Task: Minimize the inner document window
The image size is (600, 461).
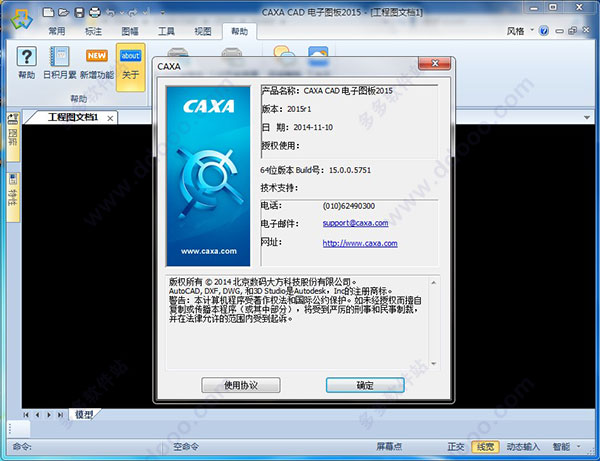Action: tap(559, 31)
